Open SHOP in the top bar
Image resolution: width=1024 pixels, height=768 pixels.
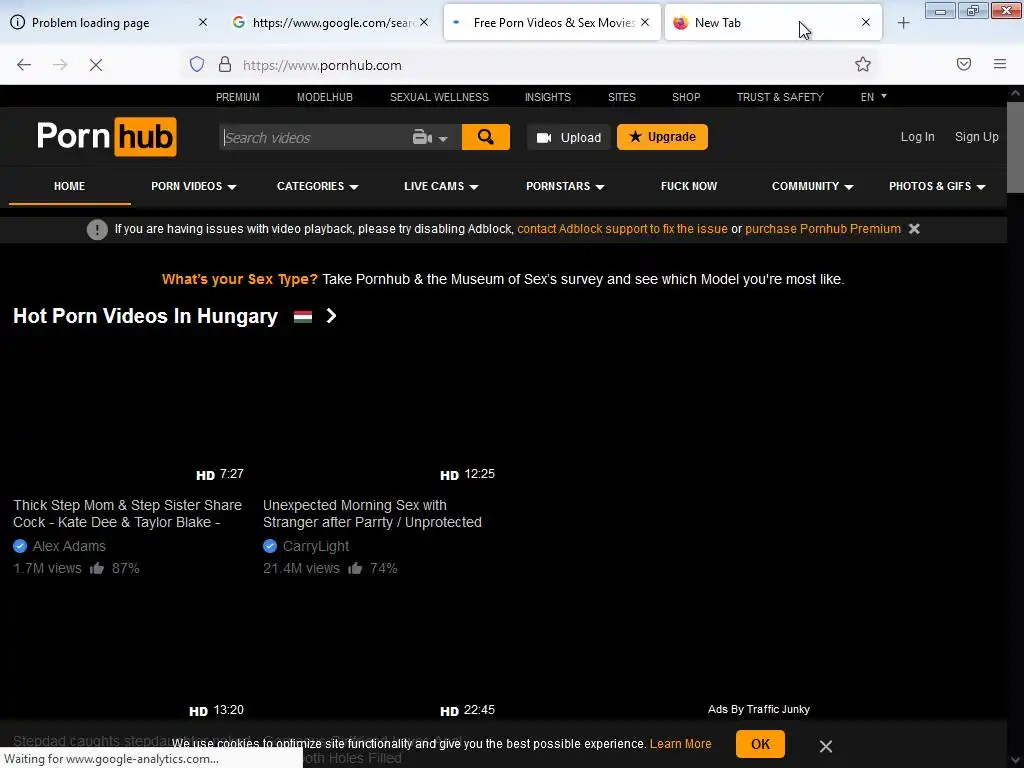pyautogui.click(x=686, y=97)
